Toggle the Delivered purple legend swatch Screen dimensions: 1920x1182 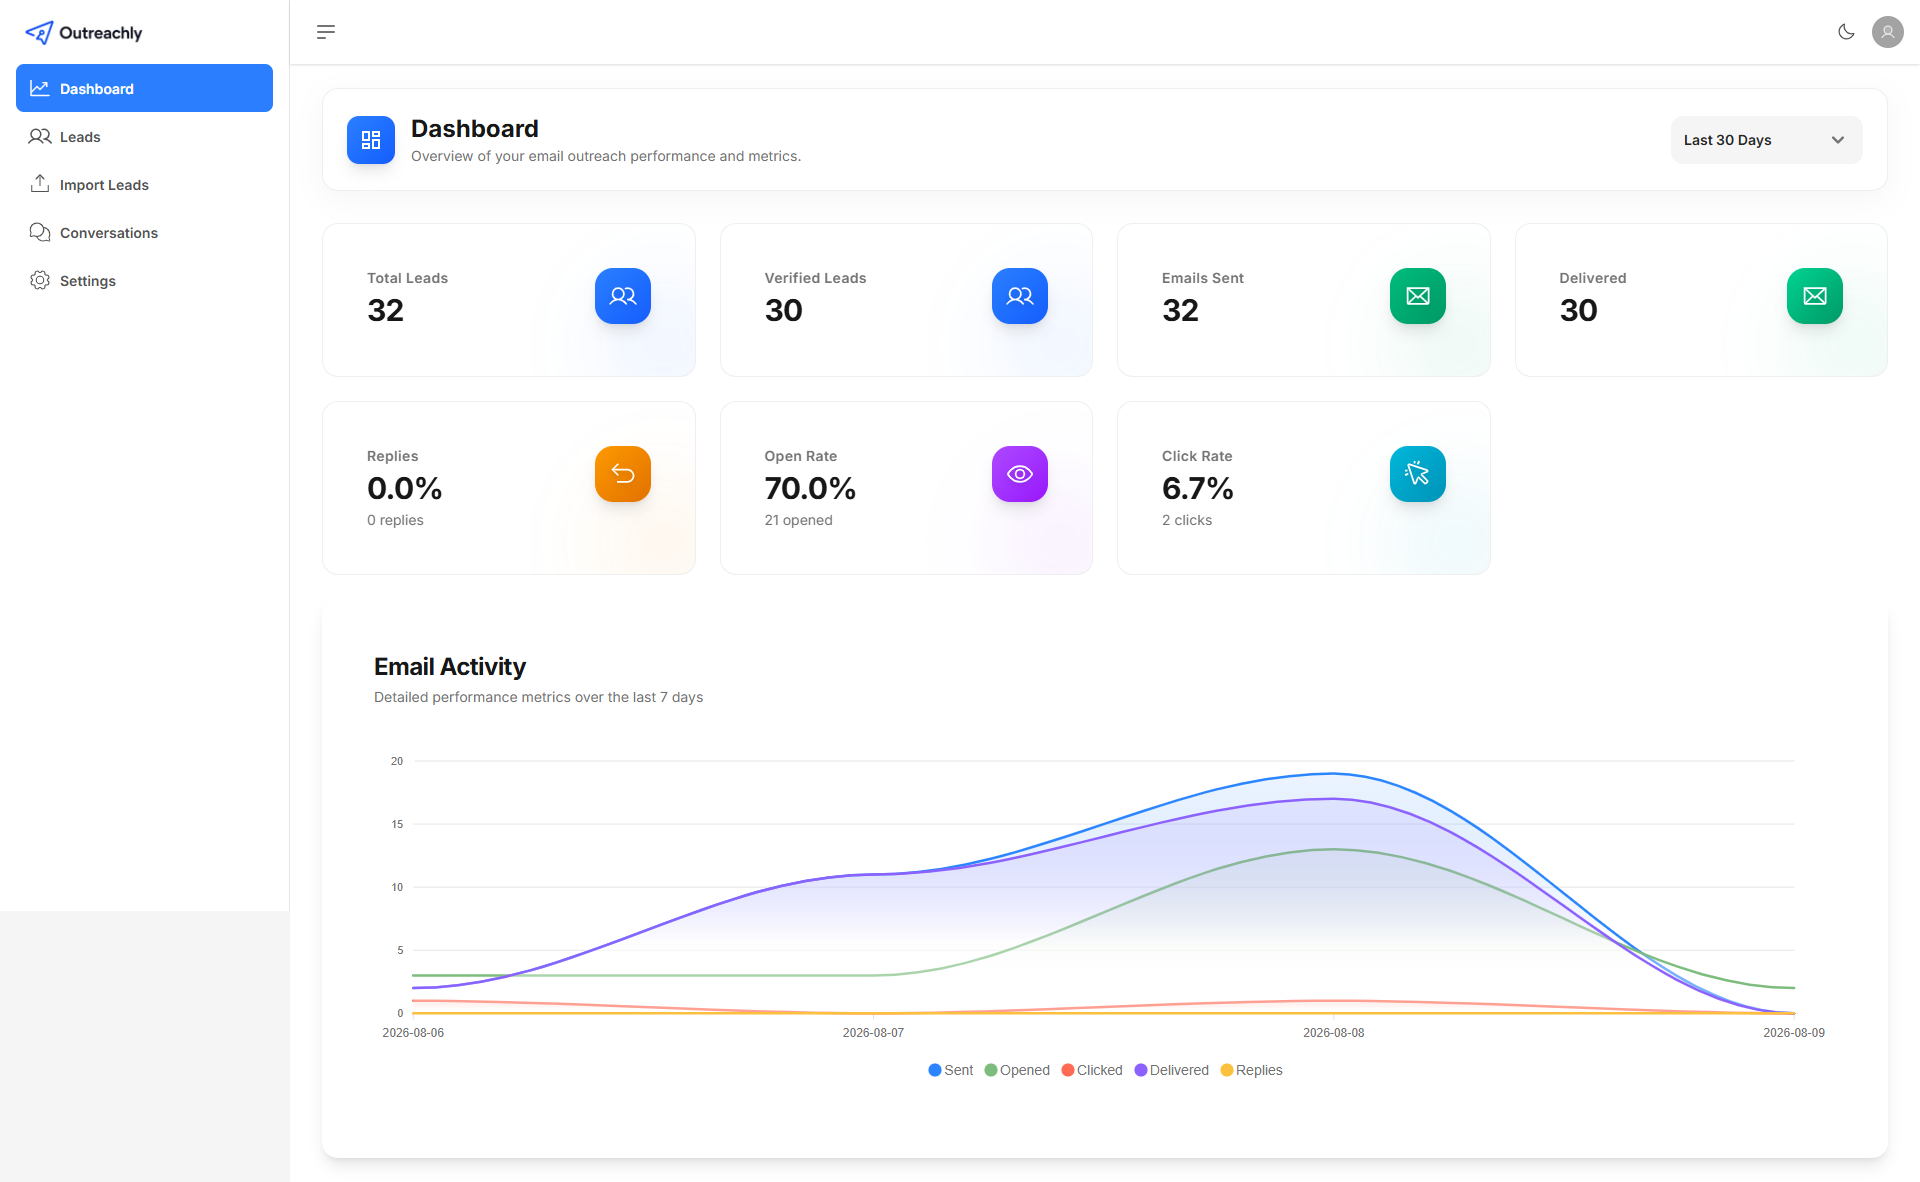coord(1140,1070)
